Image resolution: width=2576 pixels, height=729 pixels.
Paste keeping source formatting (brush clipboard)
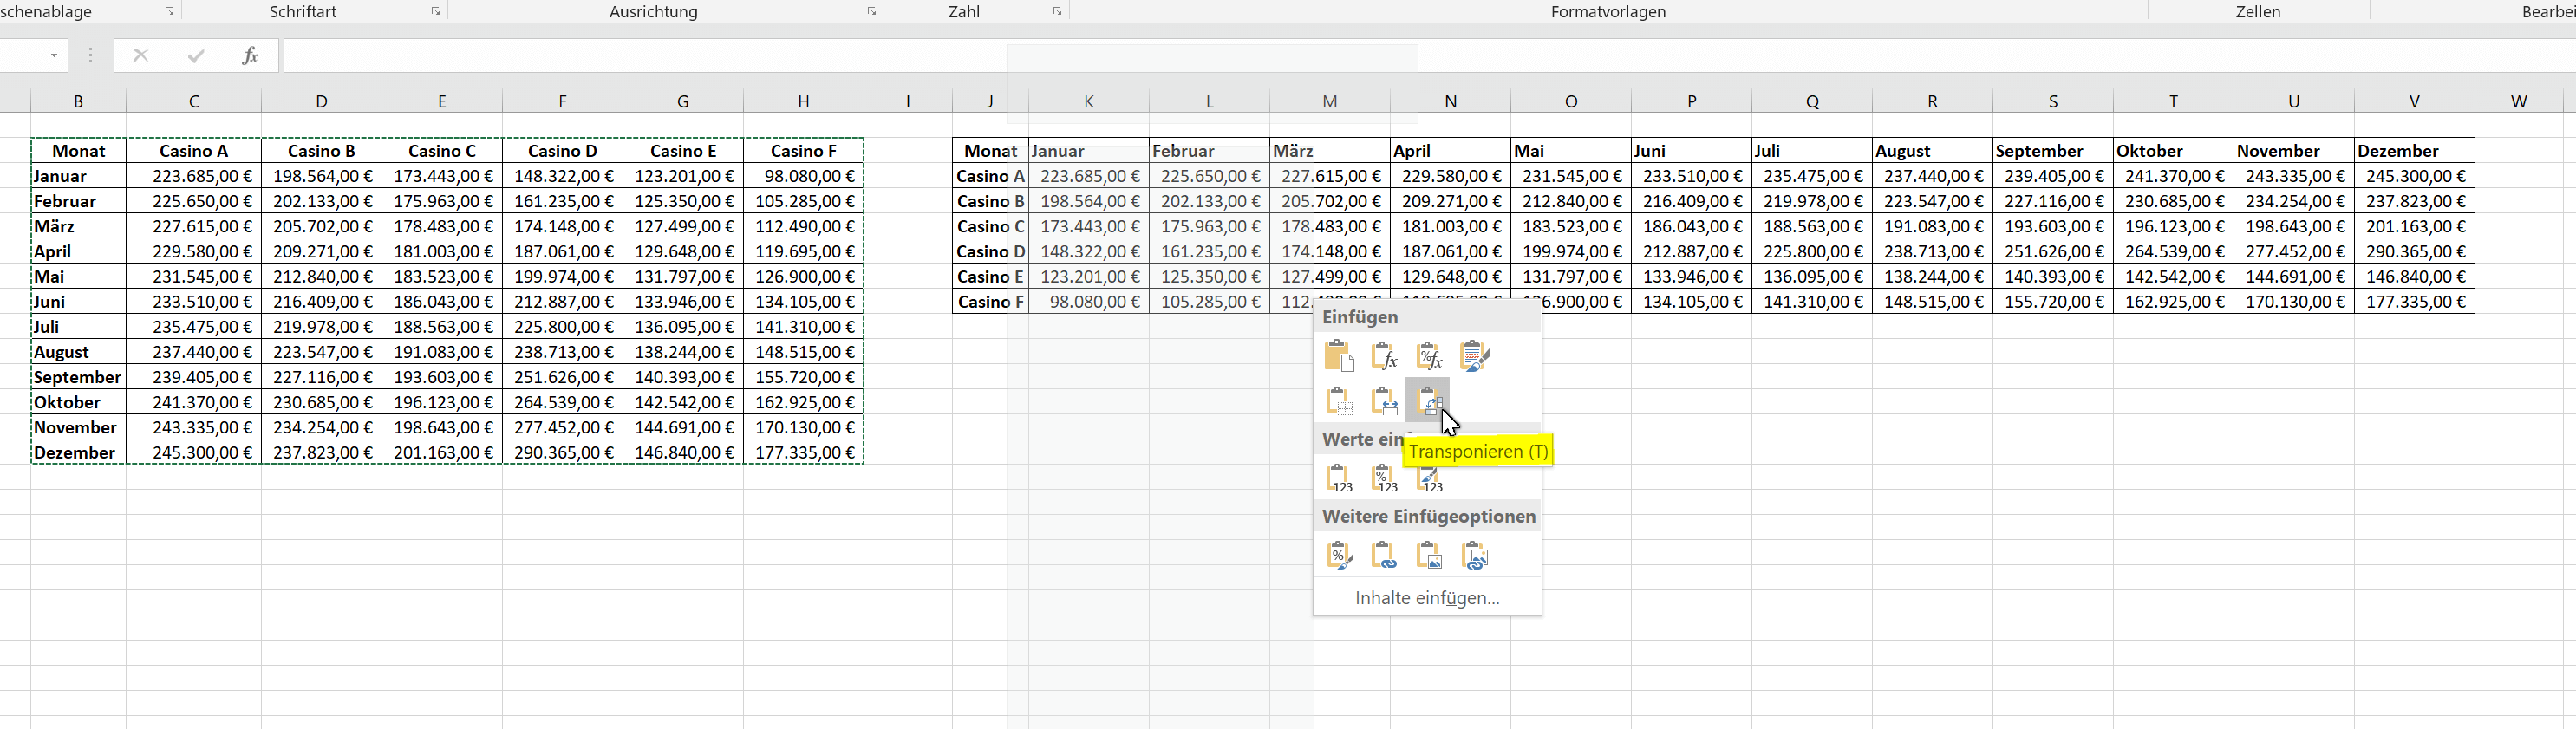1475,356
